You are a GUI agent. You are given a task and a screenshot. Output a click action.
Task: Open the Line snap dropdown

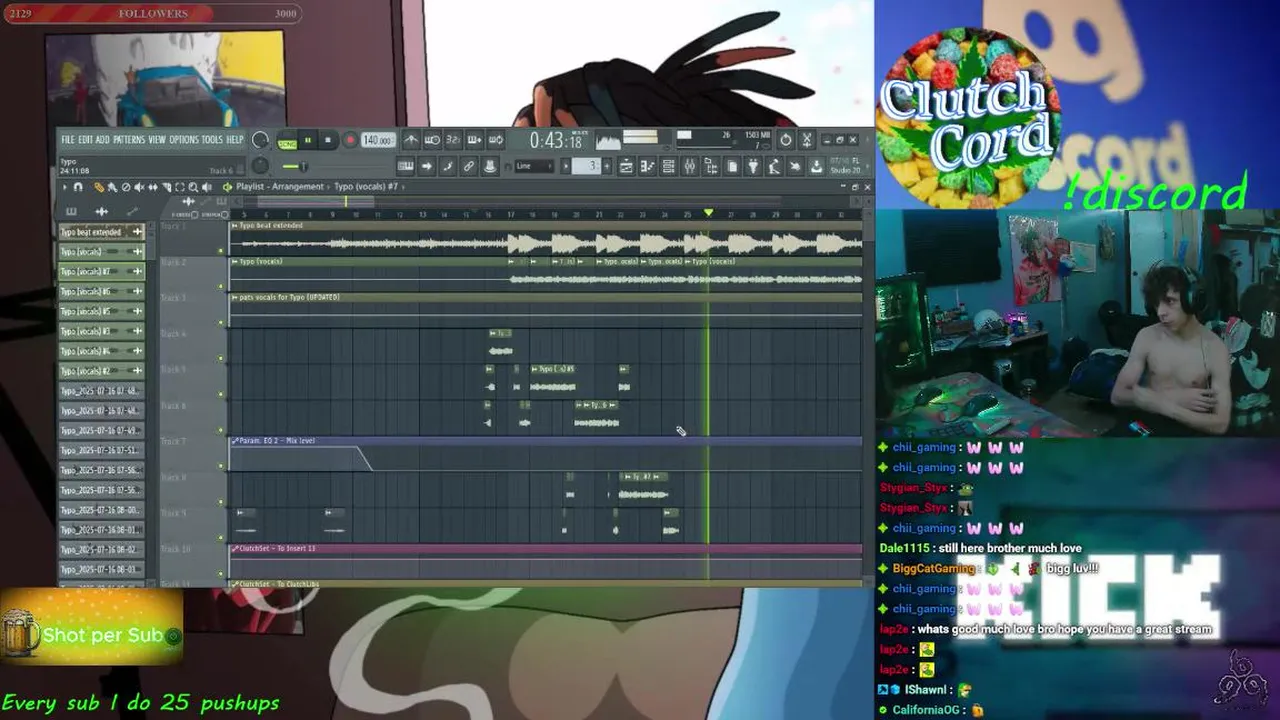point(534,166)
